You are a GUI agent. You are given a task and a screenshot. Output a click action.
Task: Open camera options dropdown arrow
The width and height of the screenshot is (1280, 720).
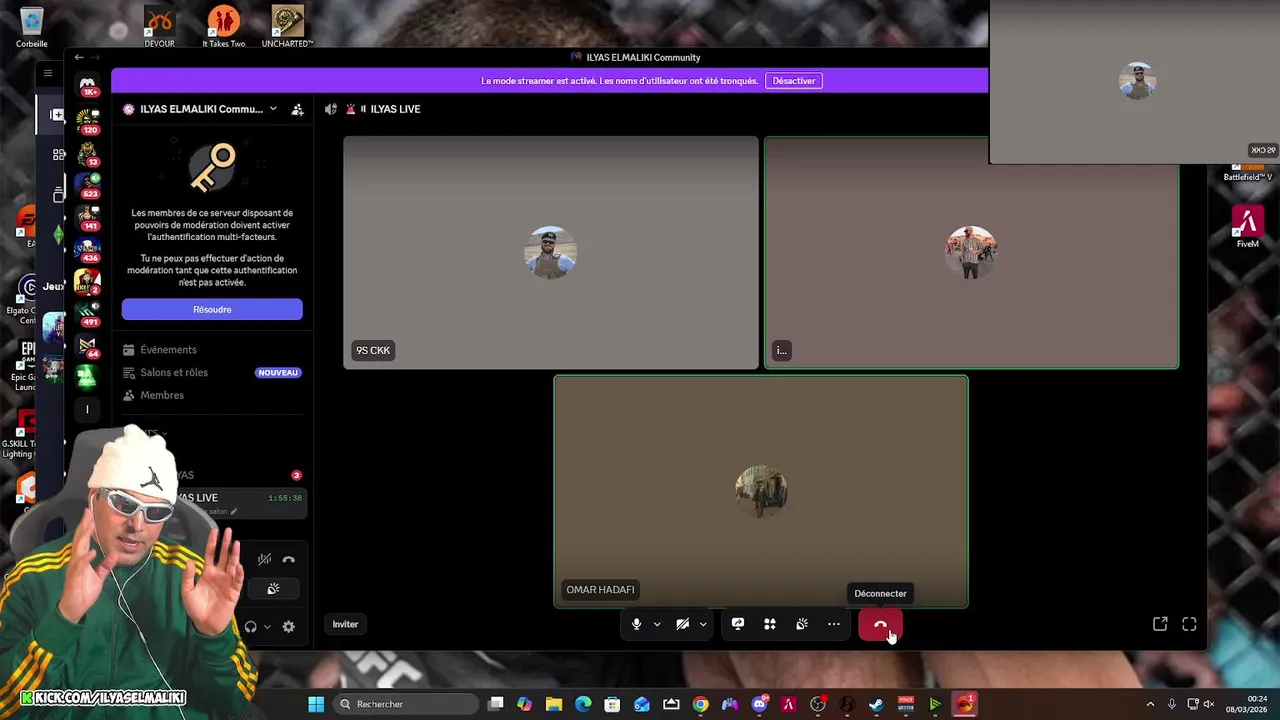tap(703, 624)
